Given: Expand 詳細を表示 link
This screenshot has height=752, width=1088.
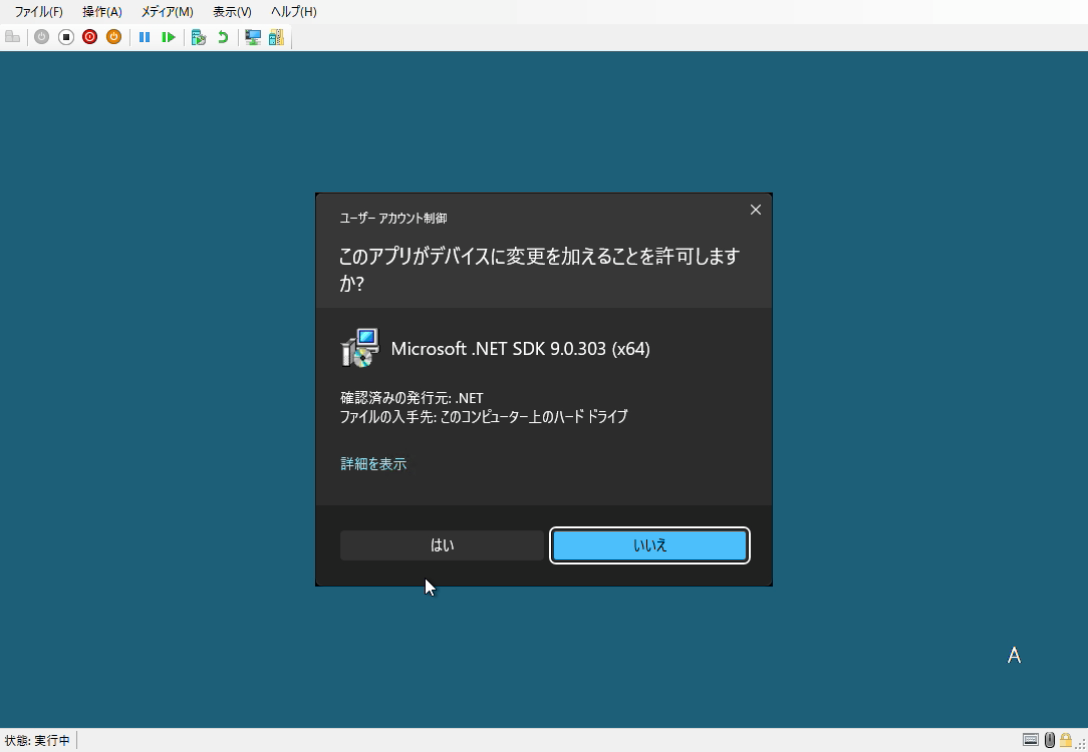Looking at the screenshot, I should click(x=373, y=464).
